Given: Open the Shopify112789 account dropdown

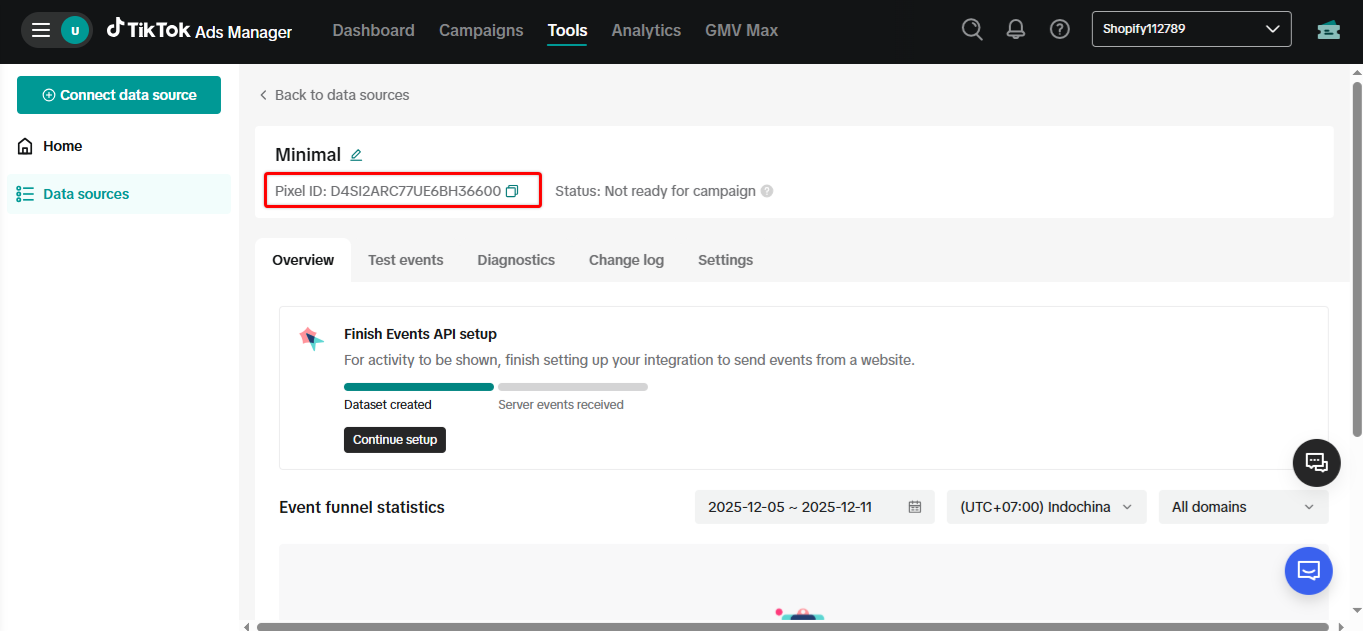Looking at the screenshot, I should (1191, 29).
